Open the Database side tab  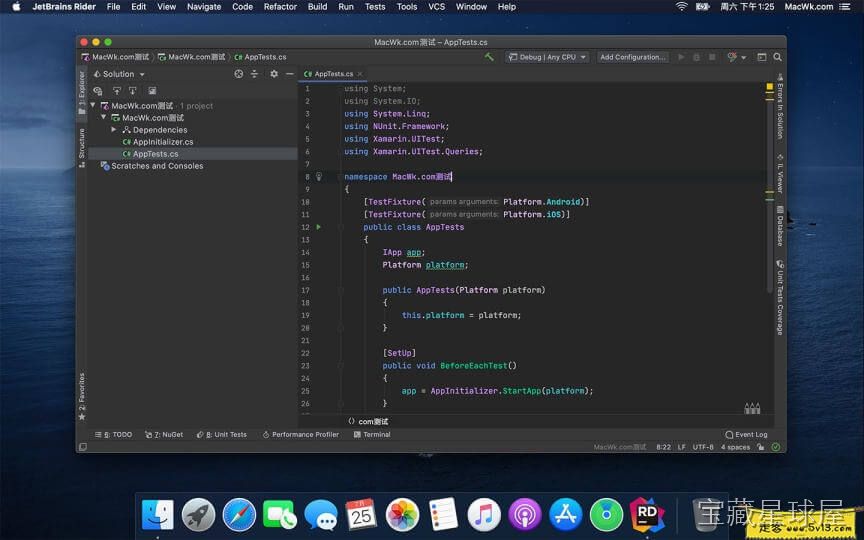click(x=780, y=225)
